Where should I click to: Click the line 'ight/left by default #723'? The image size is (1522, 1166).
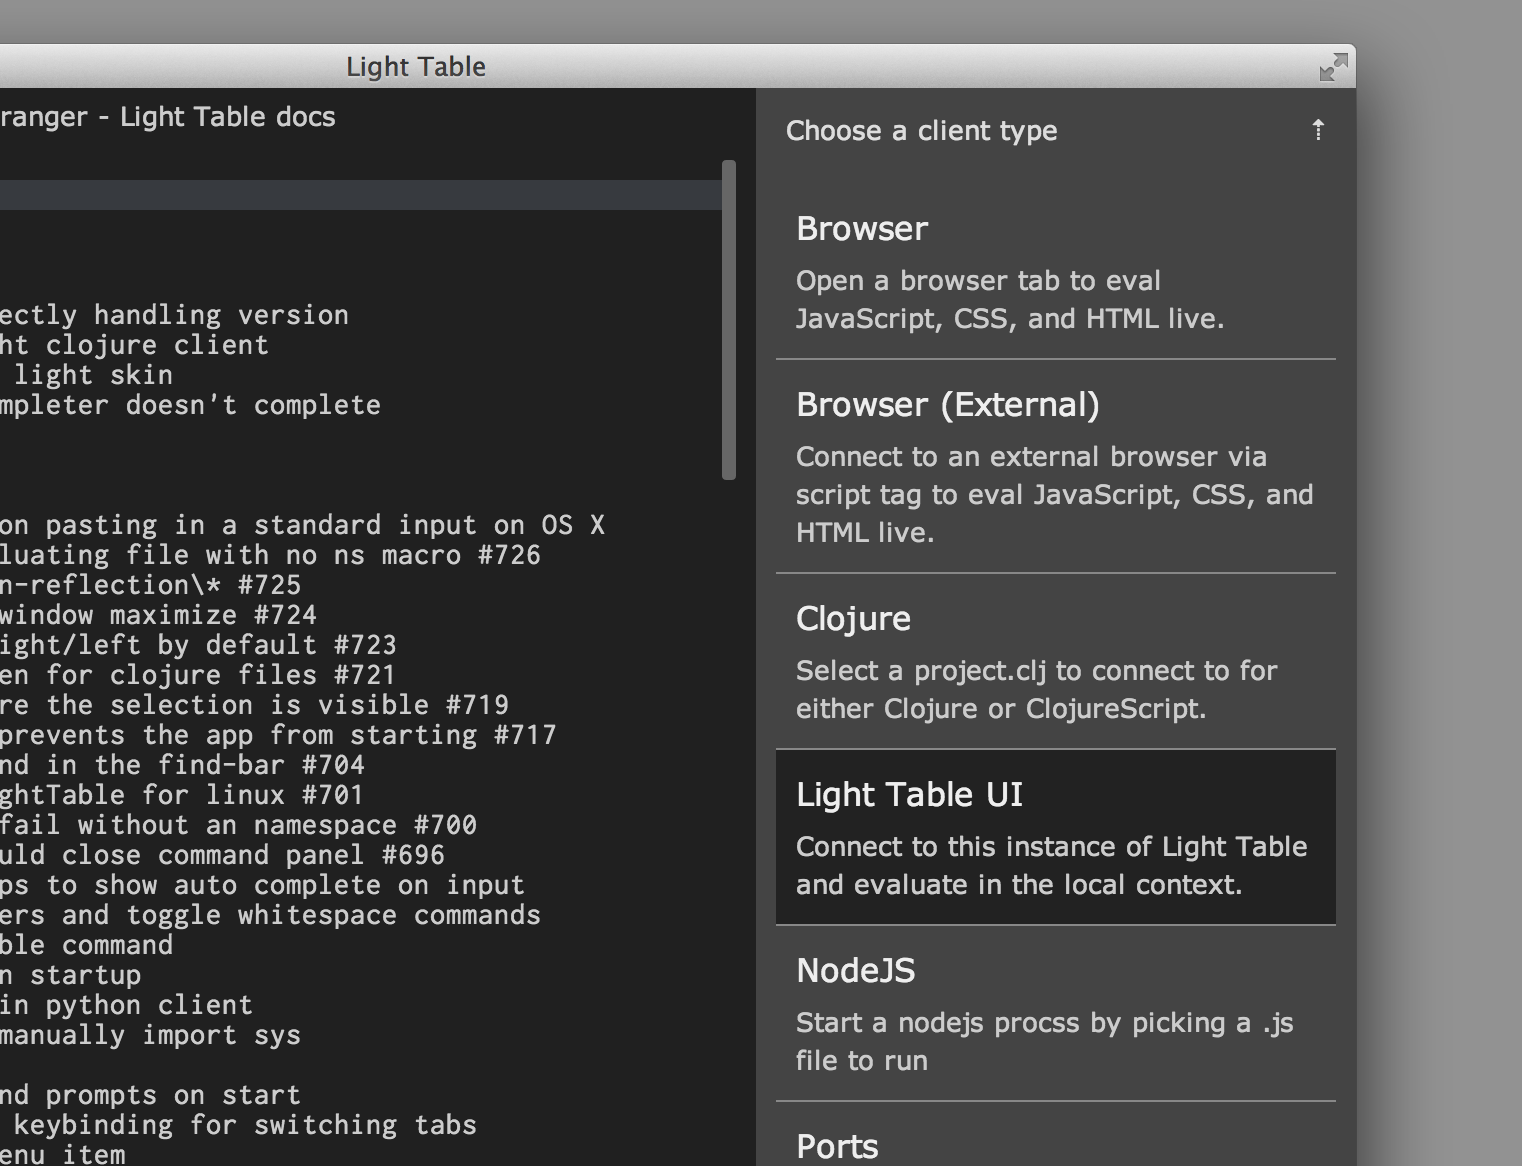tap(198, 645)
